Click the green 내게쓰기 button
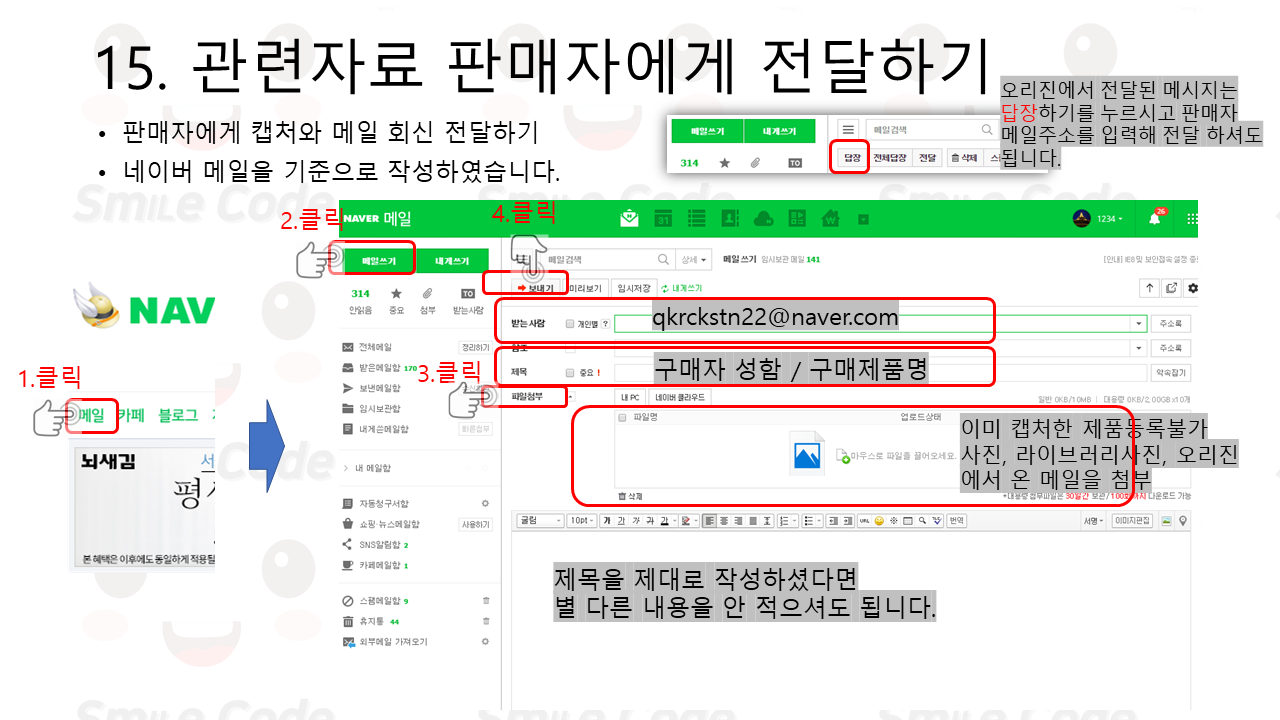The height and width of the screenshot is (720, 1280). [x=452, y=260]
